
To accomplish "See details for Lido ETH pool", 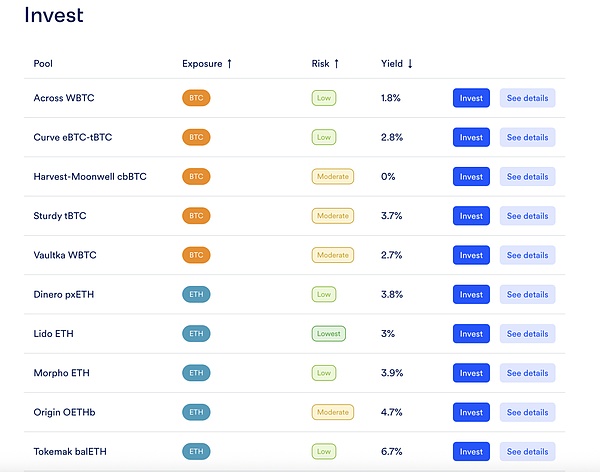I will (x=527, y=333).
